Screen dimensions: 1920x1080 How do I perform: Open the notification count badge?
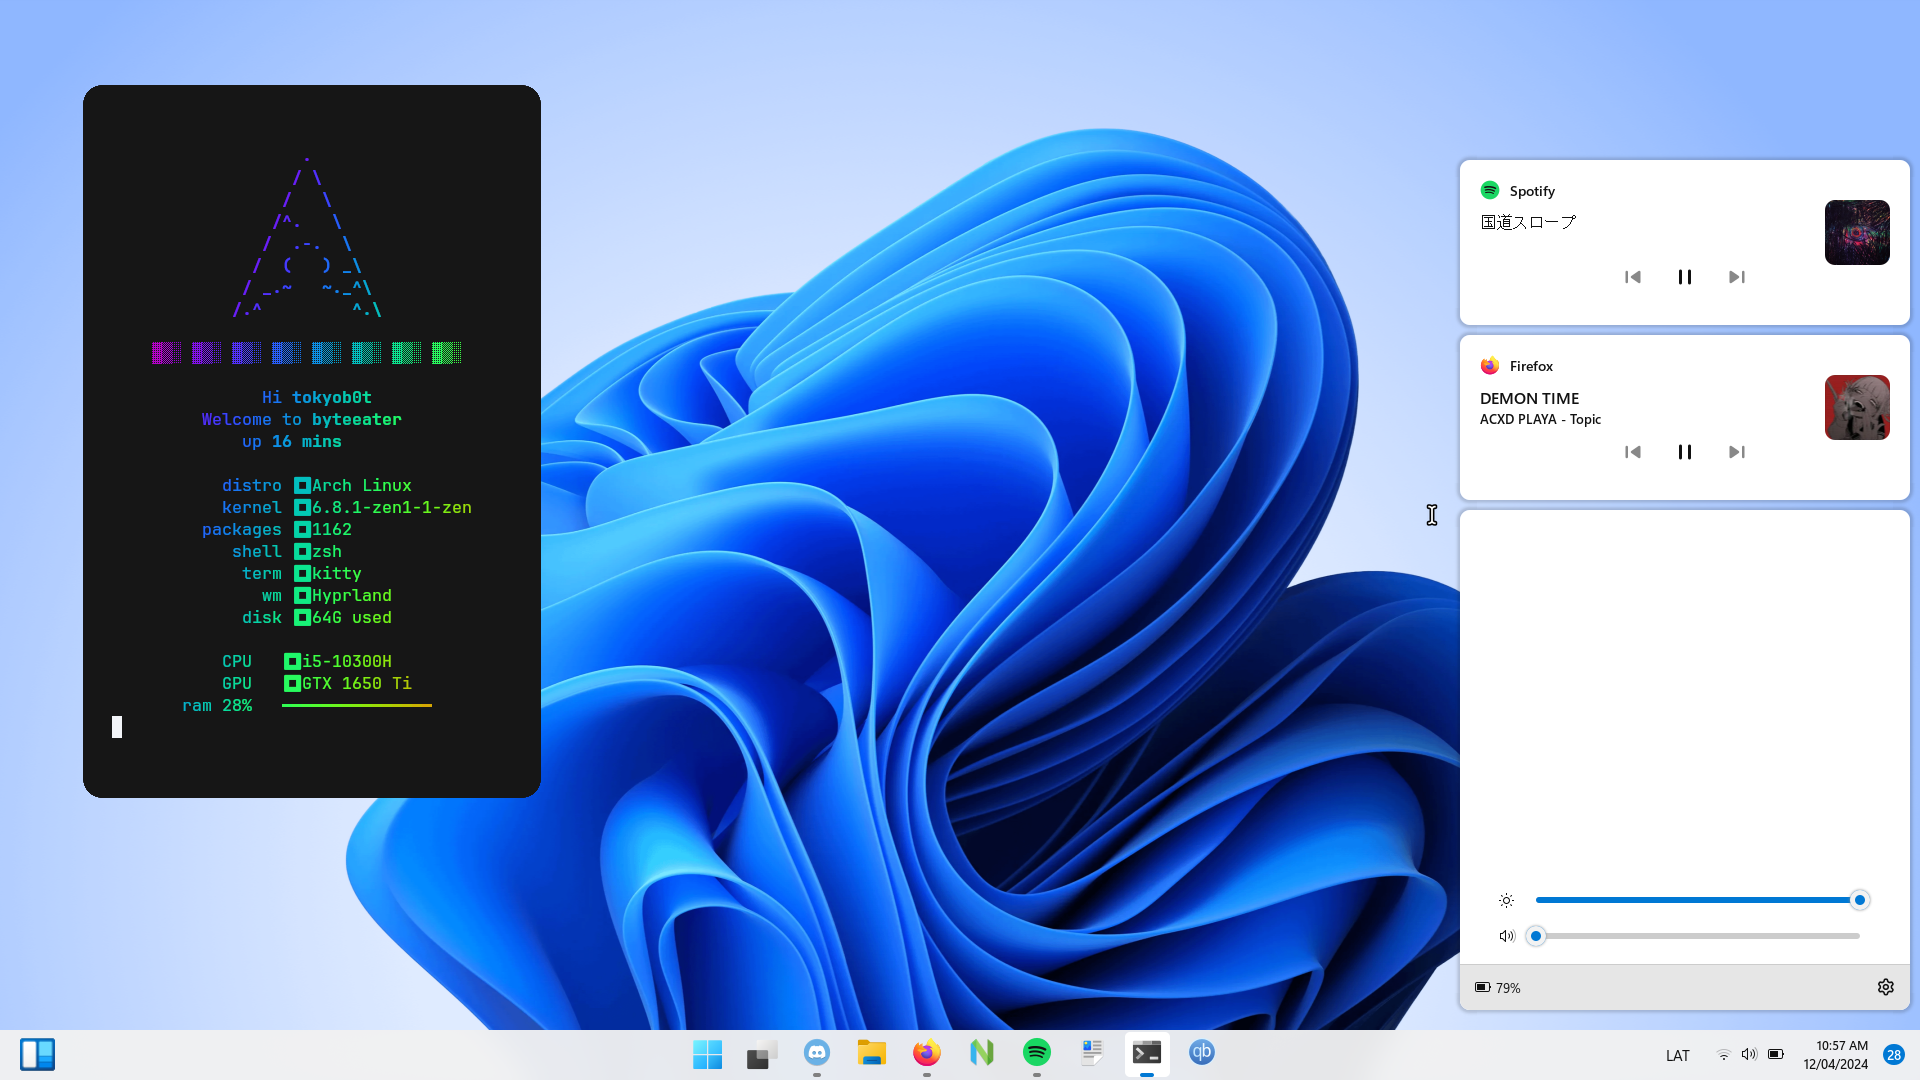(x=1894, y=1055)
